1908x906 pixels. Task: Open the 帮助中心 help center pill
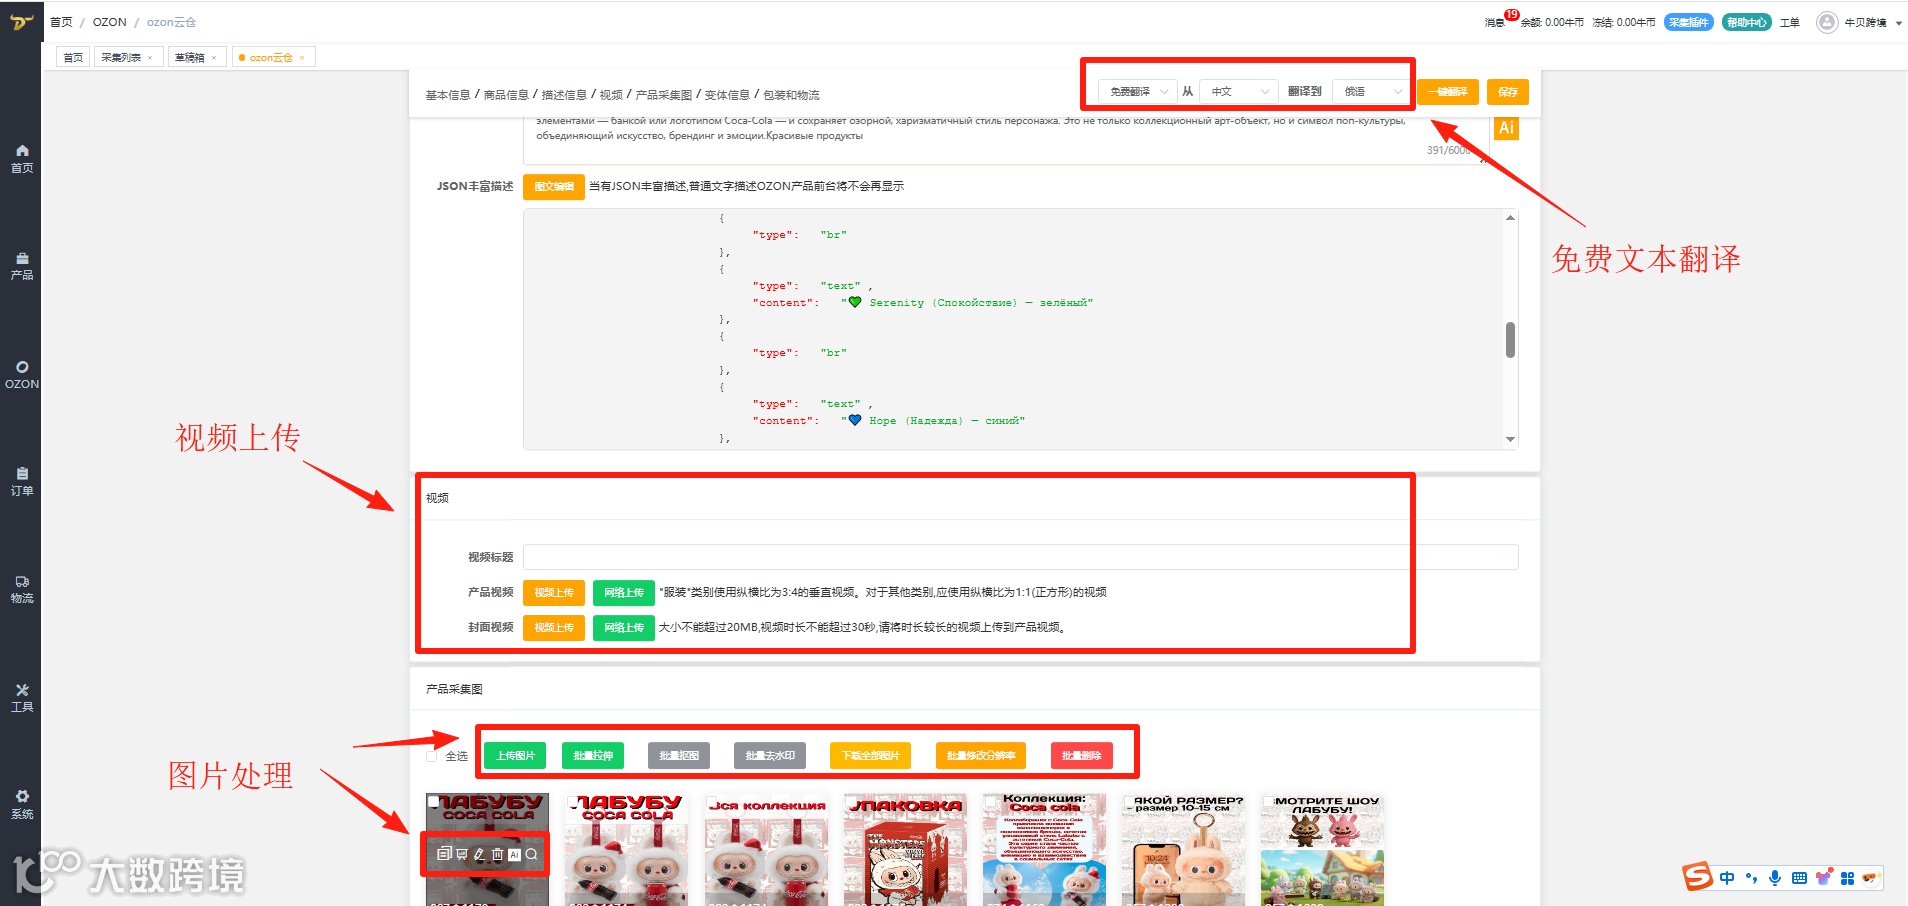1747,22
